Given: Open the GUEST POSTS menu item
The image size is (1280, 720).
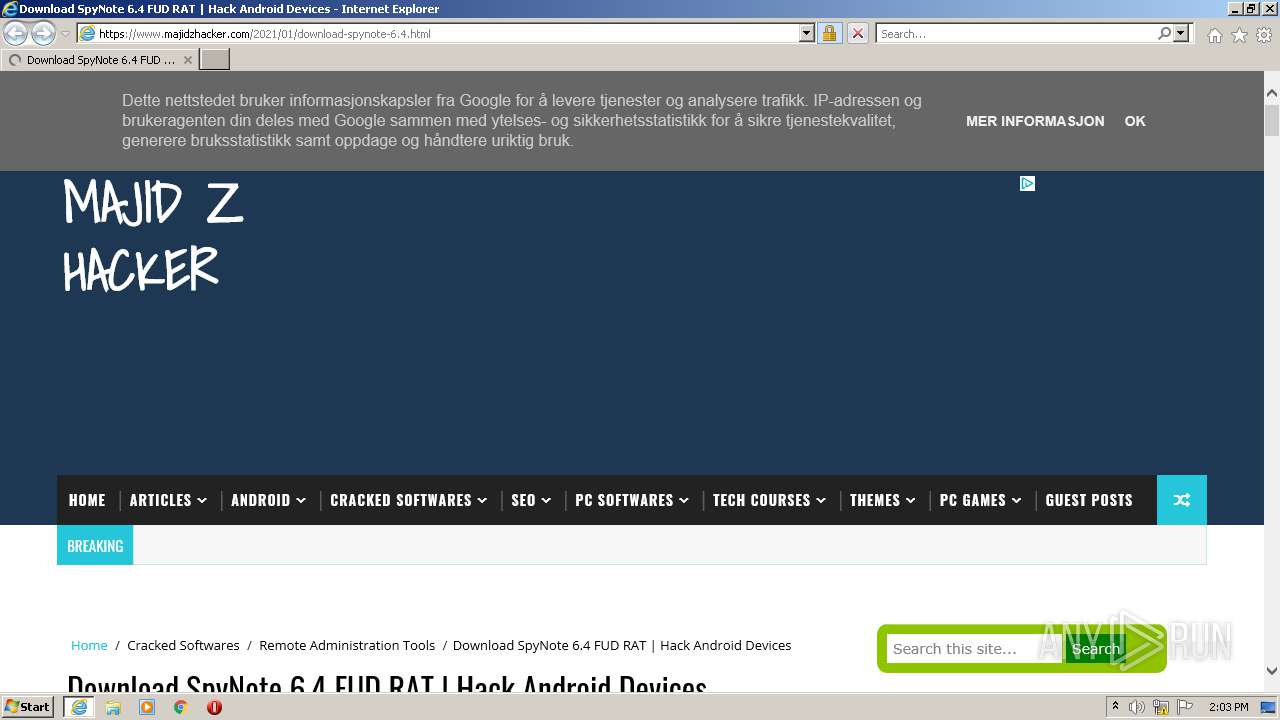Looking at the screenshot, I should click(1089, 500).
